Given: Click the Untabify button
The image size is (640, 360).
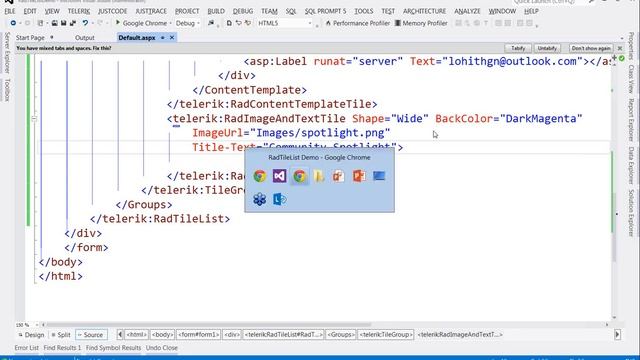Looking at the screenshot, I should click(547, 48).
